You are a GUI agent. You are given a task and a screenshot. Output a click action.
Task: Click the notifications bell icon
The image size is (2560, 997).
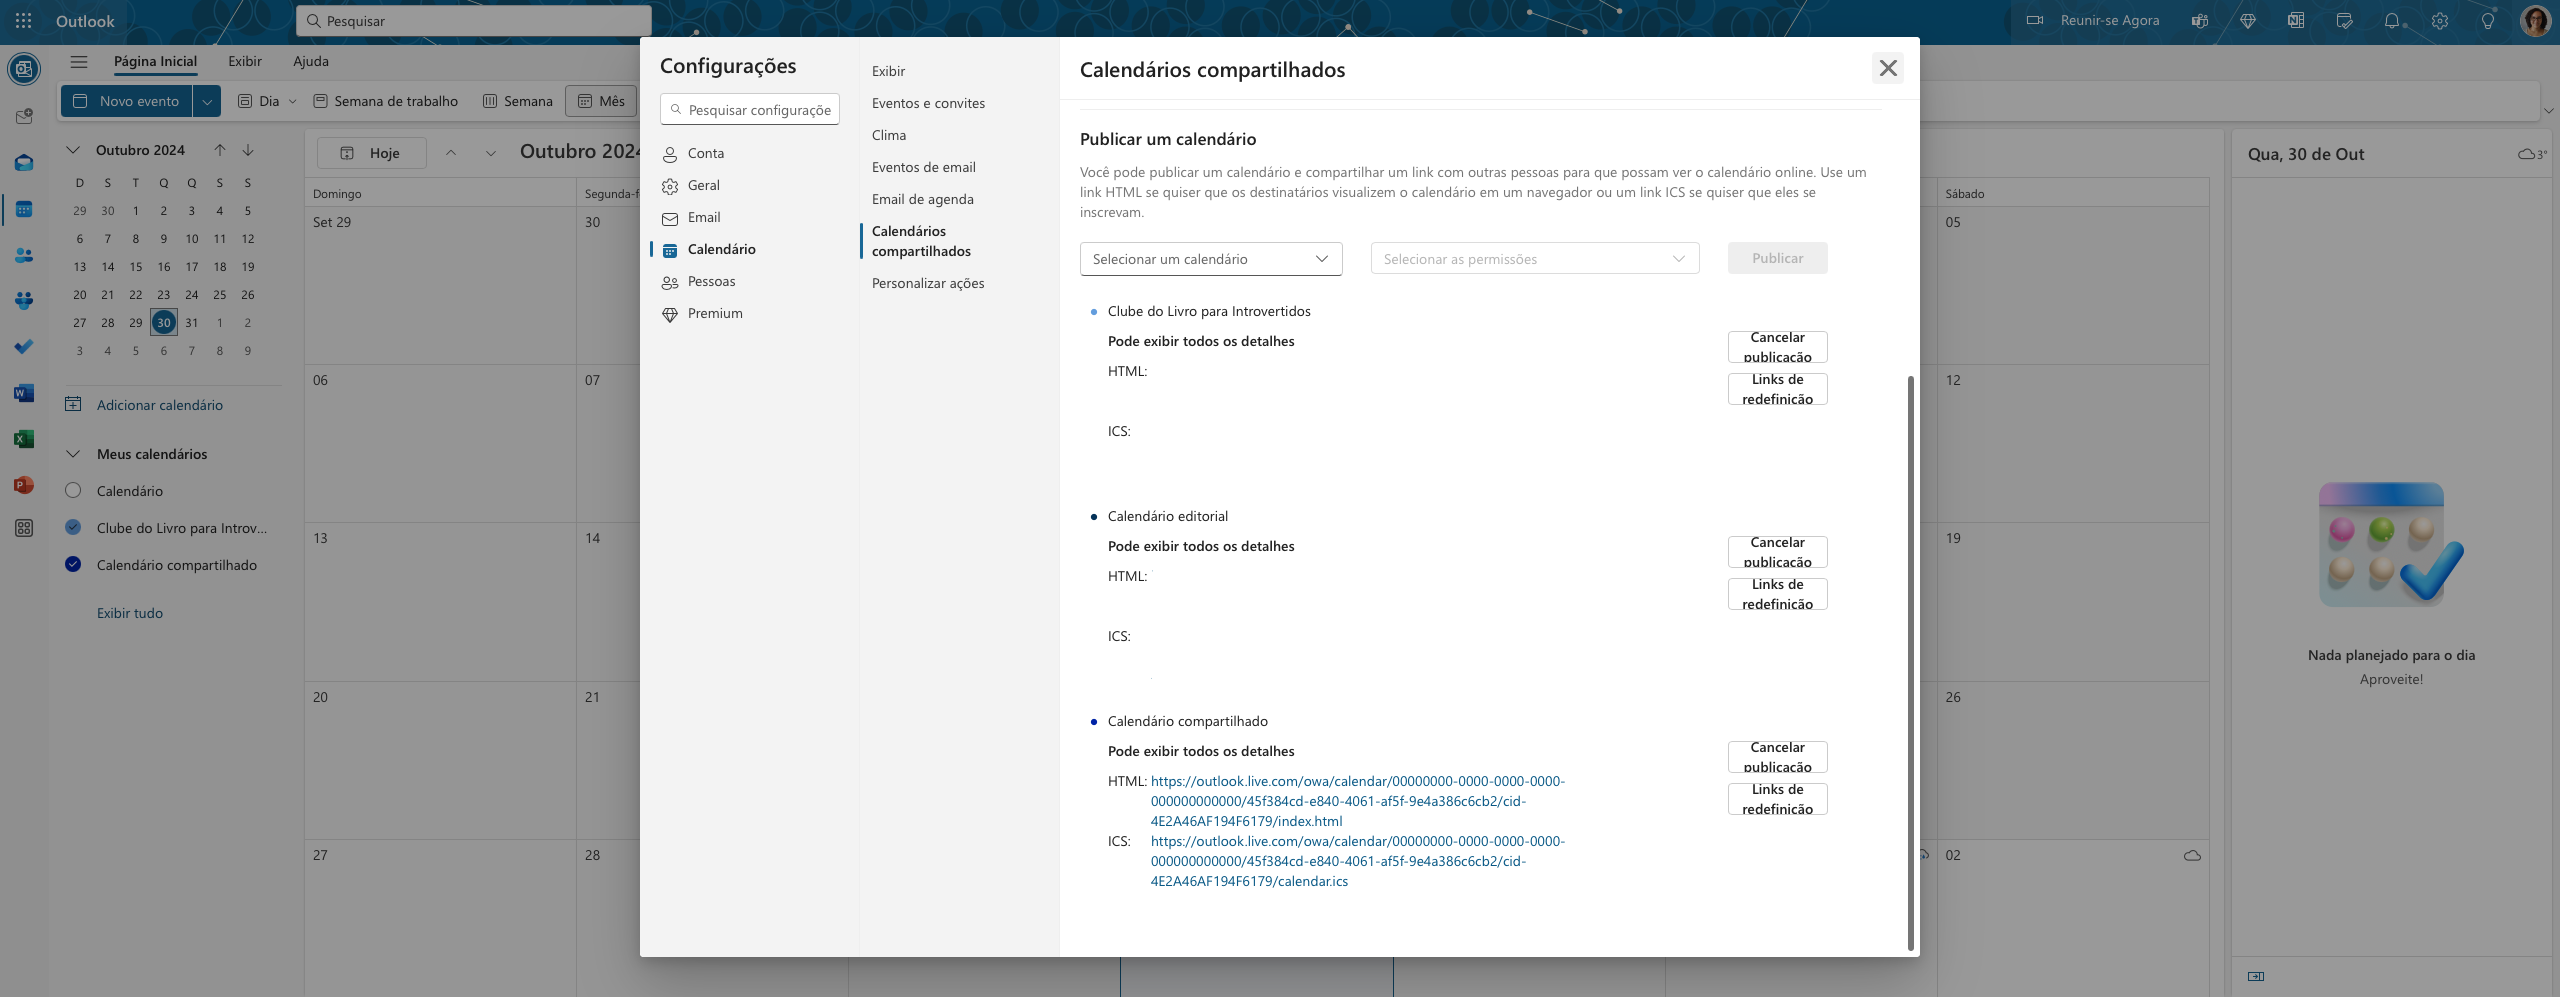[x=2391, y=21]
